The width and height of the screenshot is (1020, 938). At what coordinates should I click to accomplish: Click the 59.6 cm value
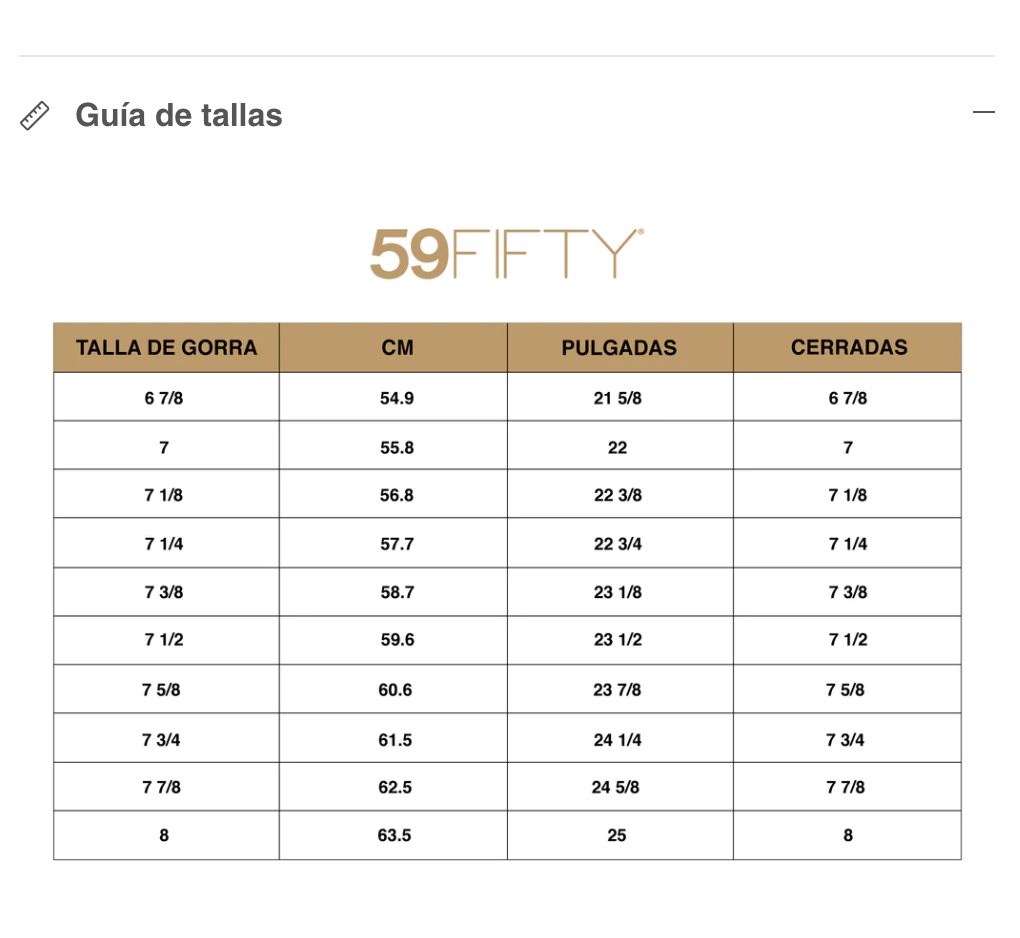[397, 640]
